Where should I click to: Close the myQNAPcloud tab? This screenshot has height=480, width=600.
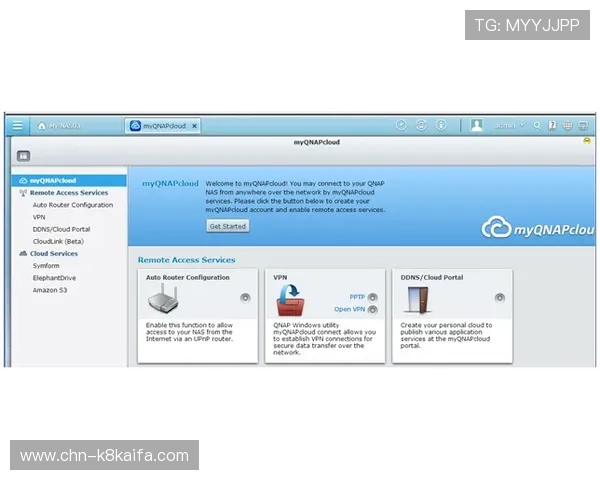194,126
